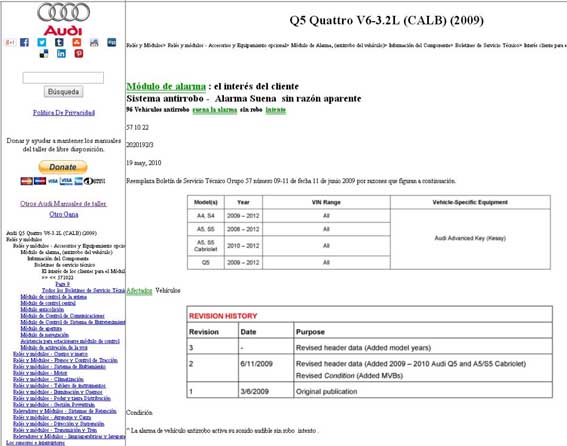
Task: Open Asistencia para estacionarse módulo de control link
Action: pyautogui.click(x=70, y=341)
